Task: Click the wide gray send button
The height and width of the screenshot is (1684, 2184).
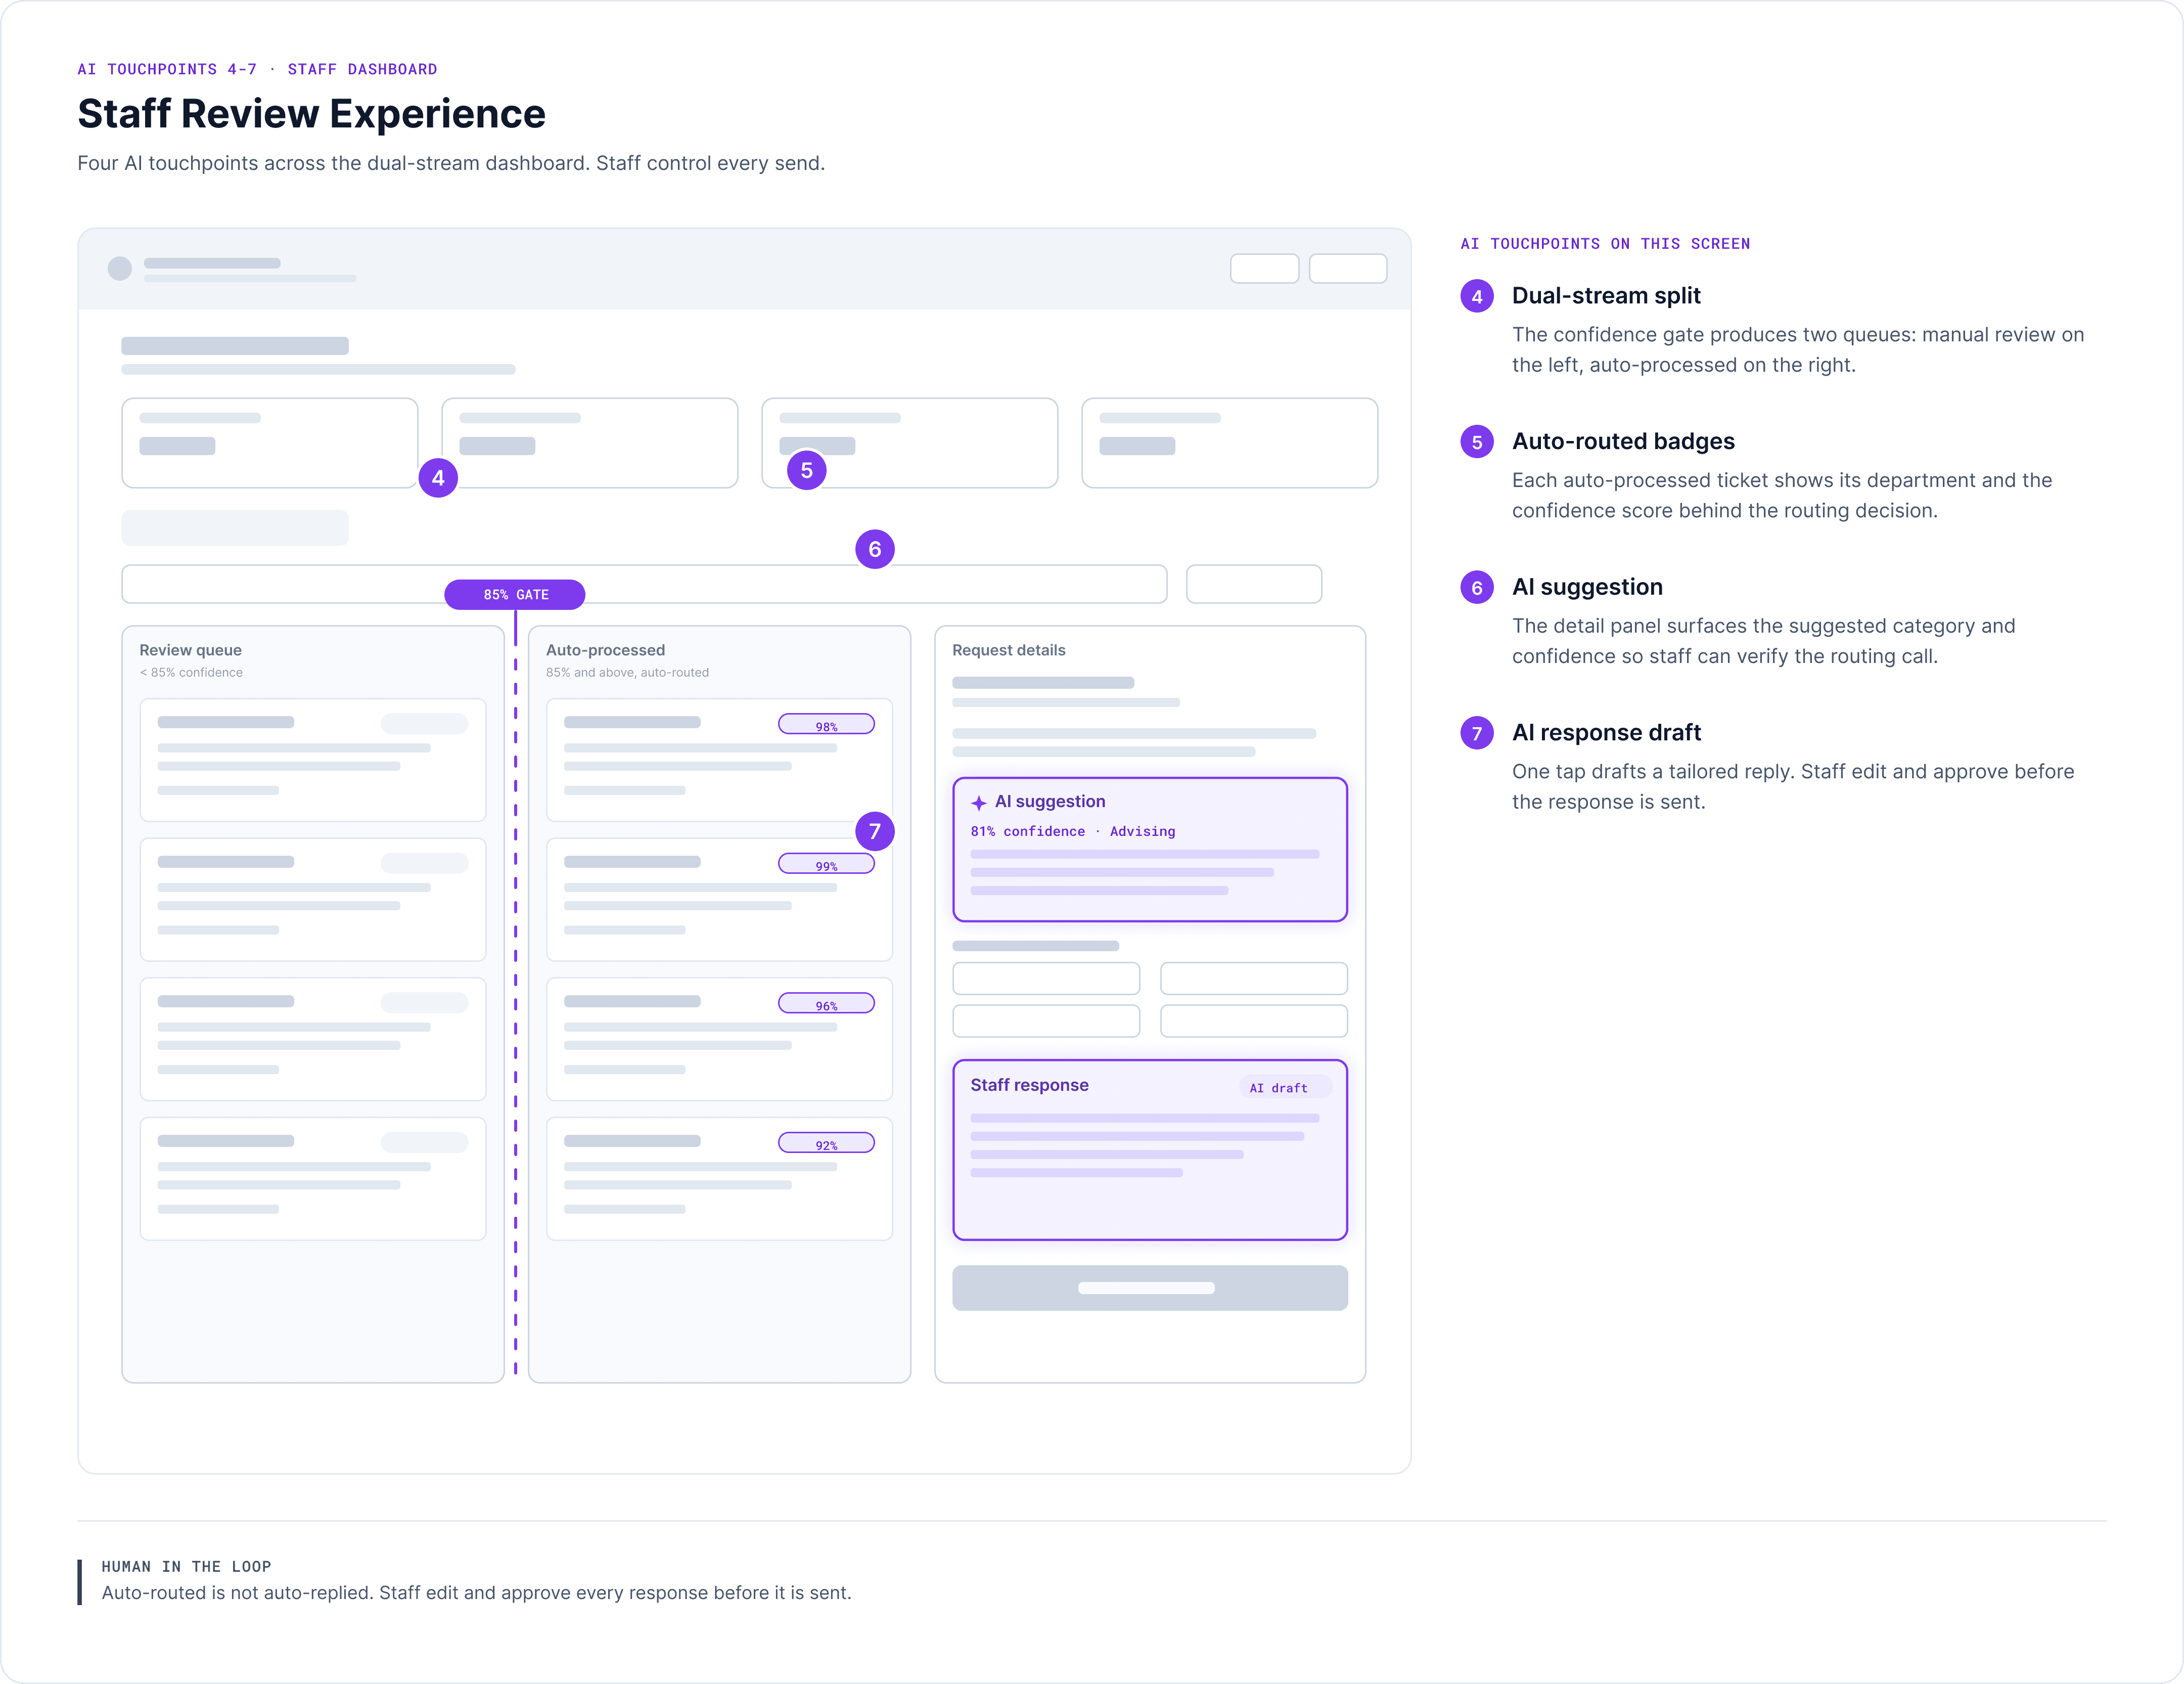Action: [x=1150, y=1288]
